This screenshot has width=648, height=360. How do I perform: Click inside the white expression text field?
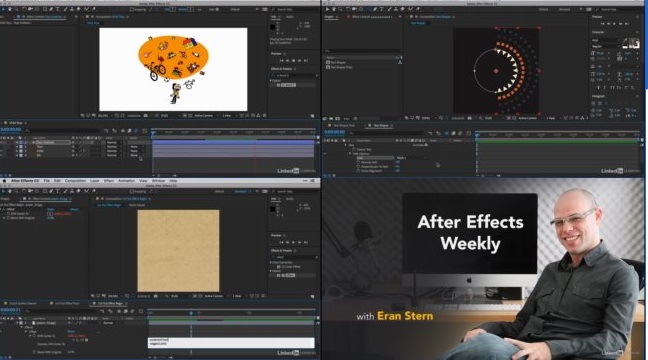tap(231, 343)
